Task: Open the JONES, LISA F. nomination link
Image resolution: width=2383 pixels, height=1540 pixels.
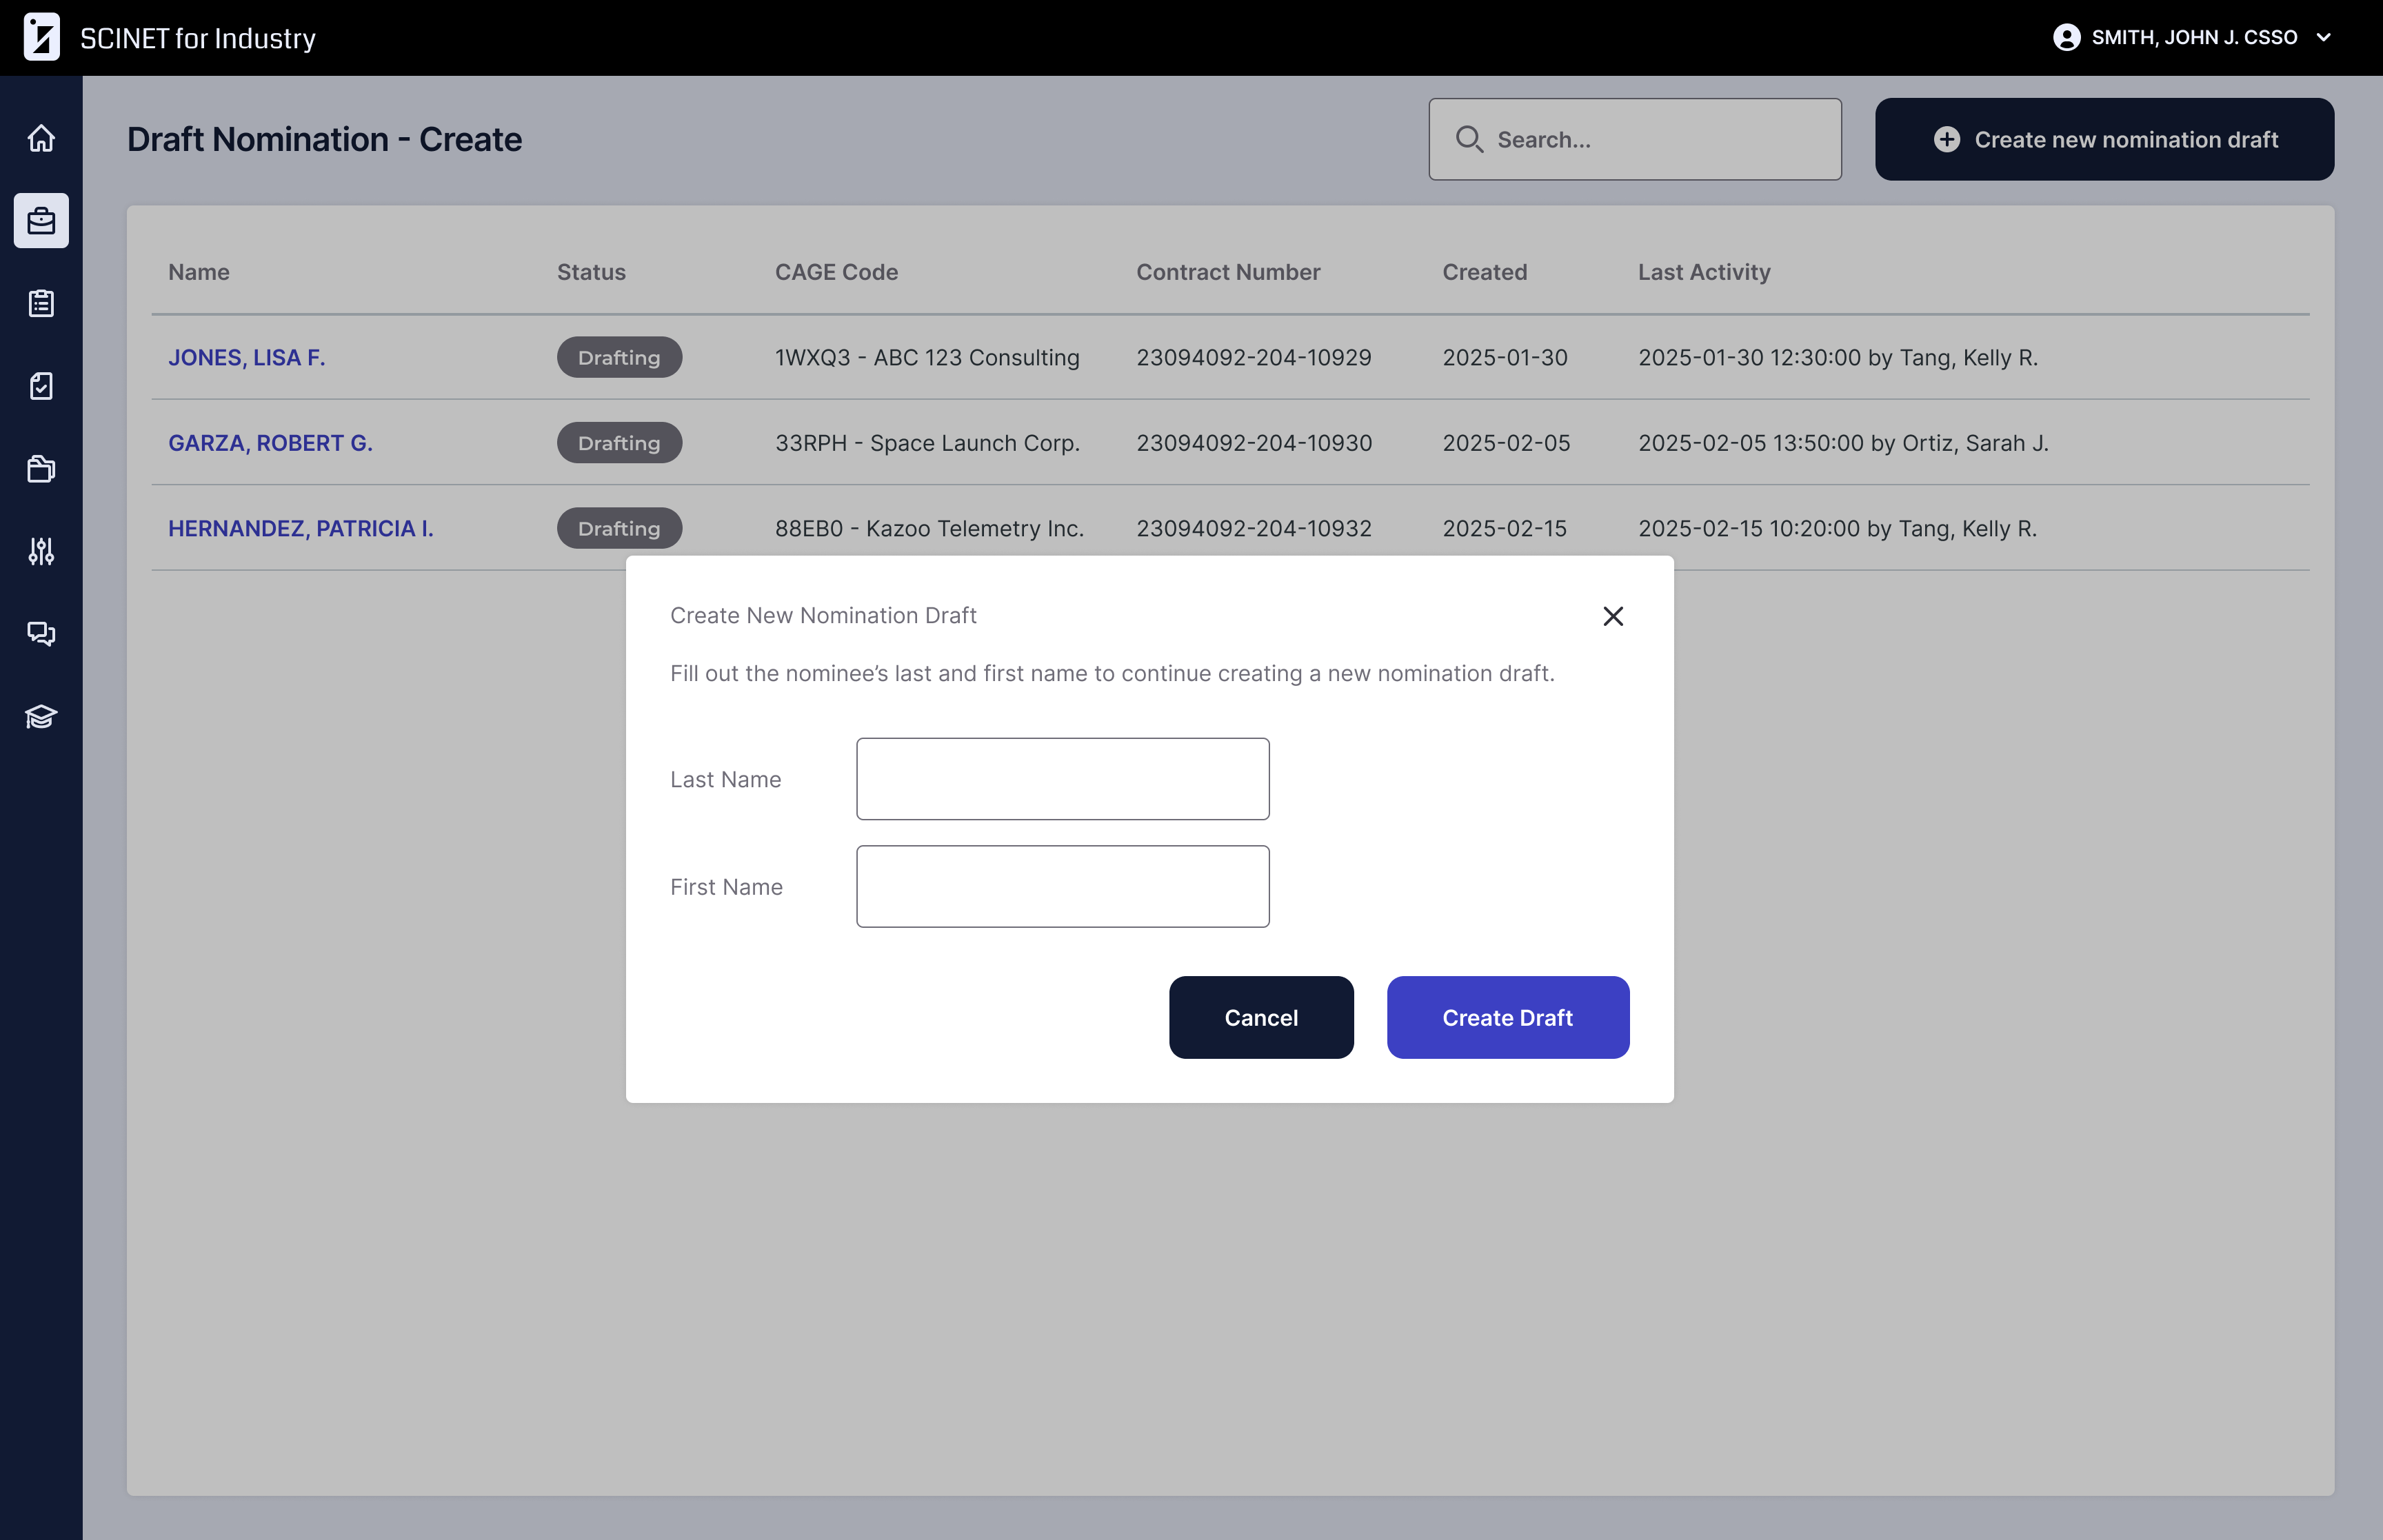Action: tap(246, 357)
